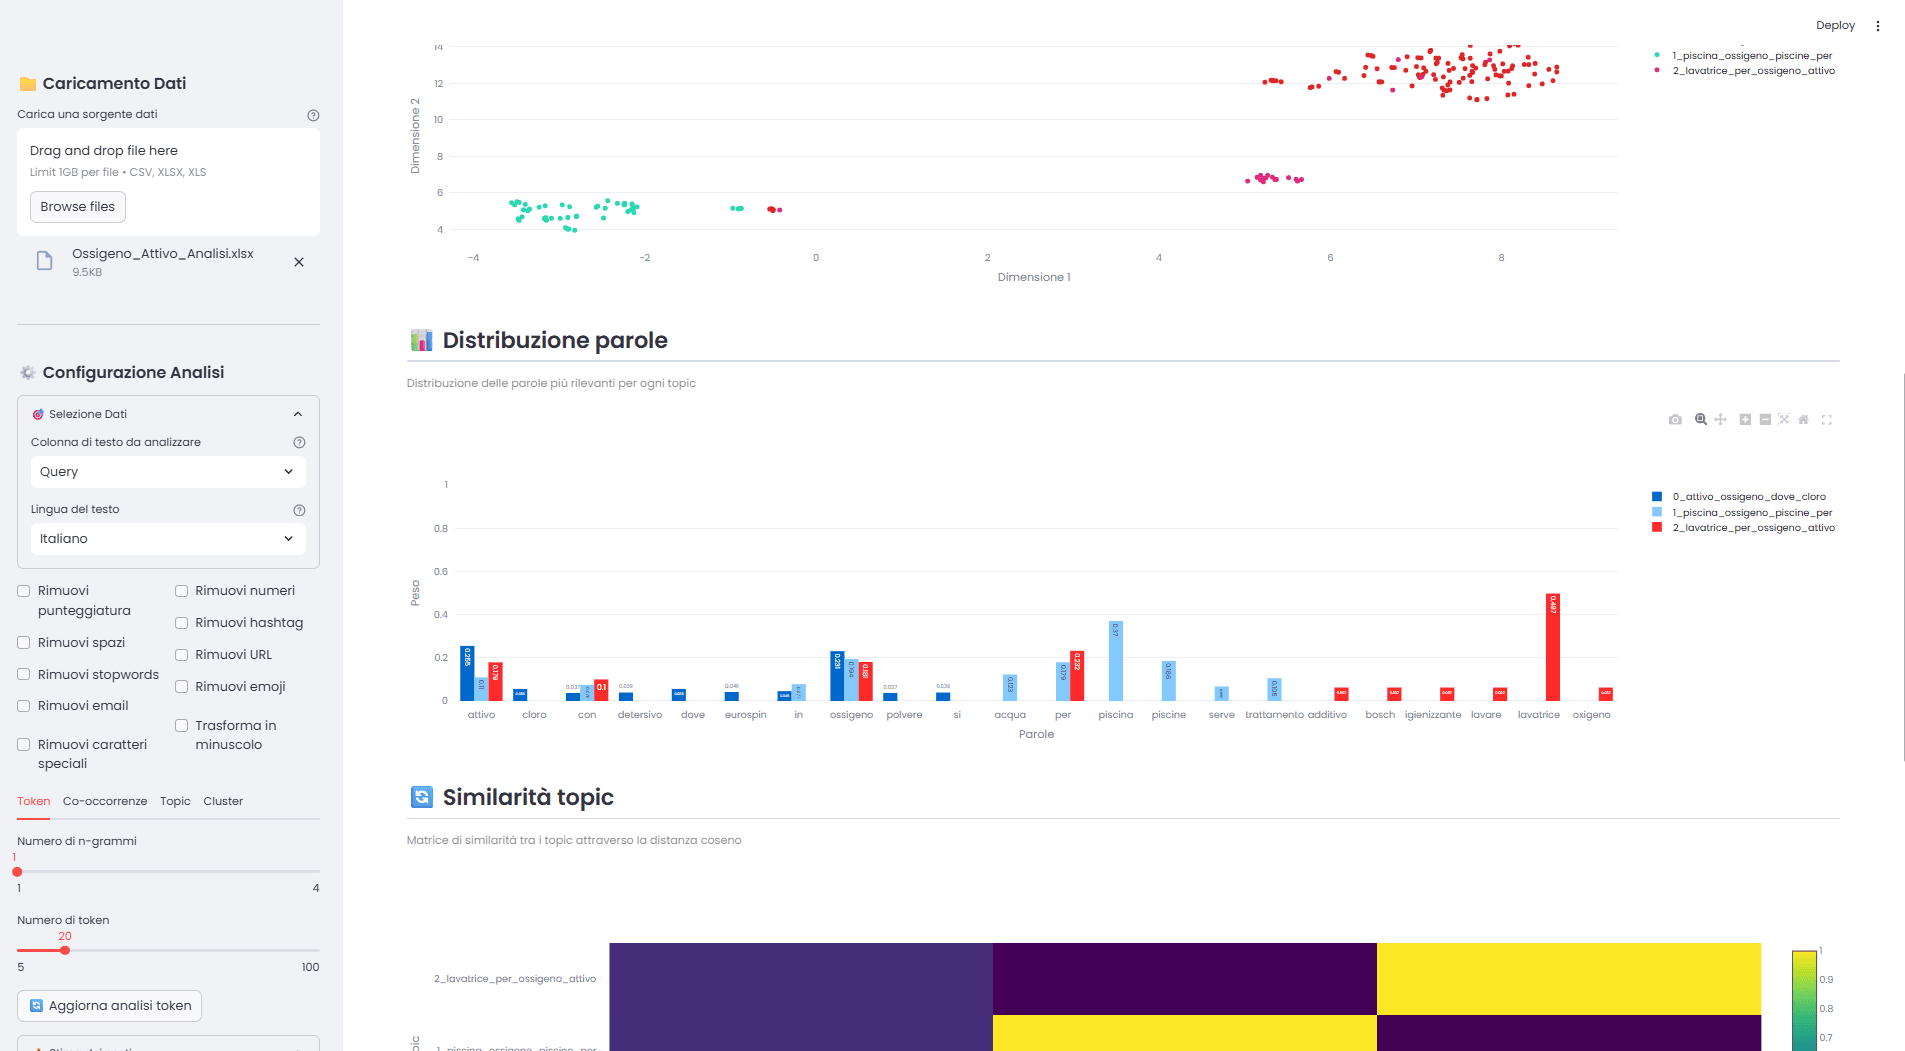Image resolution: width=1905 pixels, height=1051 pixels.
Task: Click the file document icon beside Ossigeno_Attivo_Analisi.xlsx
Action: (45, 261)
